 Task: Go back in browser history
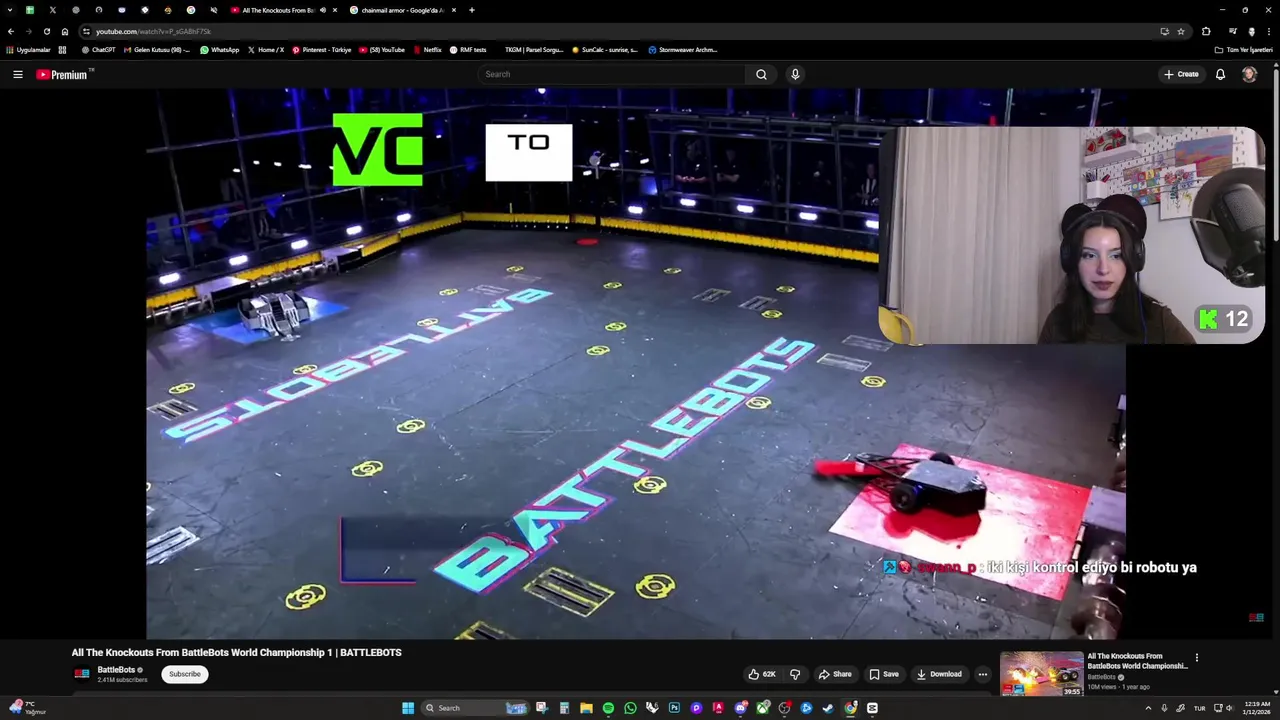tap(11, 31)
